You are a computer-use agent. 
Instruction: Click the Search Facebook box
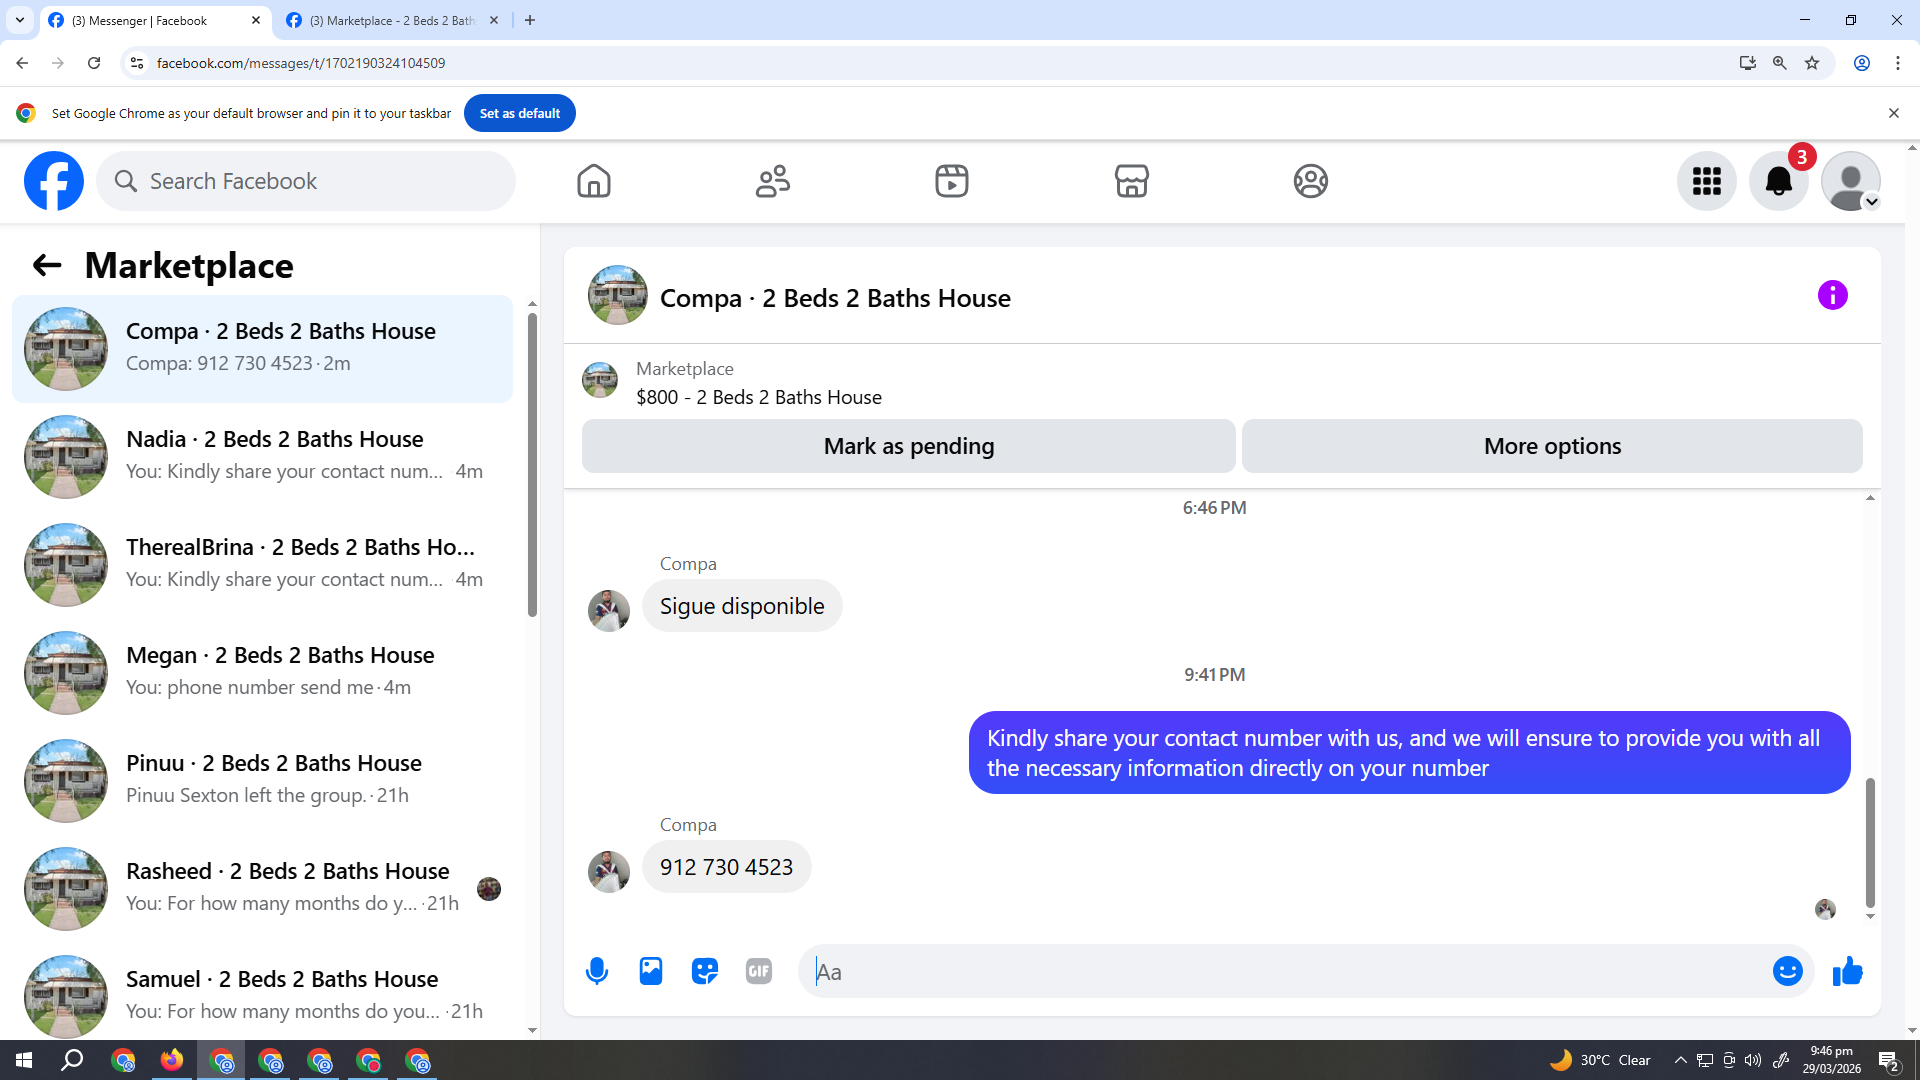tap(306, 181)
